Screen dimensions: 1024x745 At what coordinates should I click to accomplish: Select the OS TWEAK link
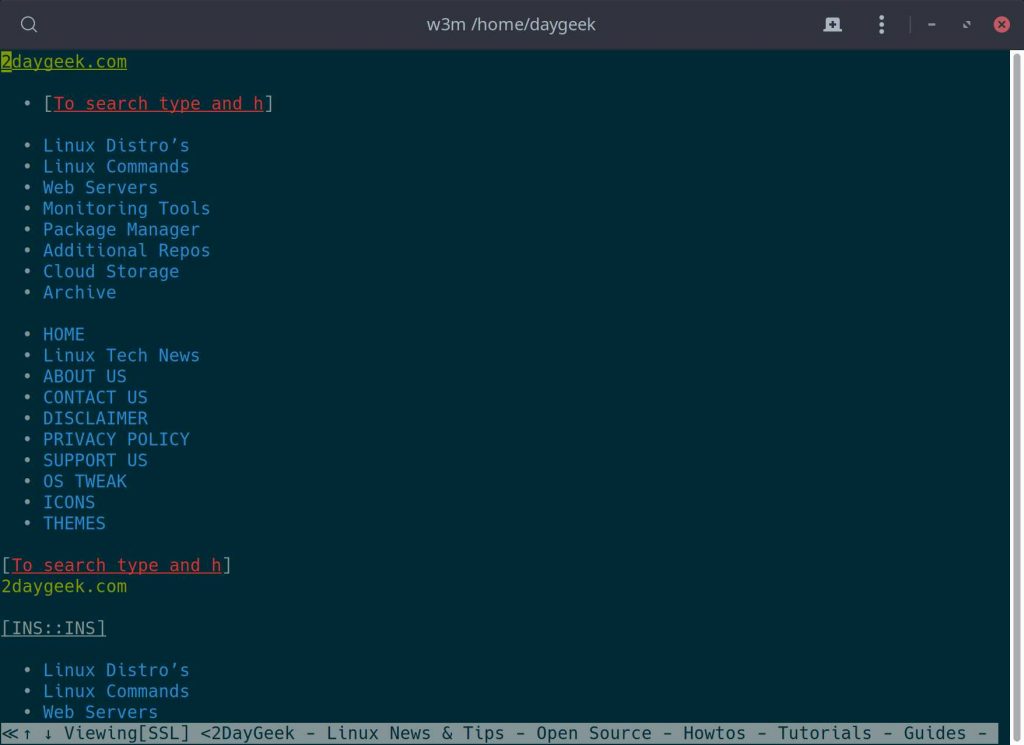click(x=85, y=481)
